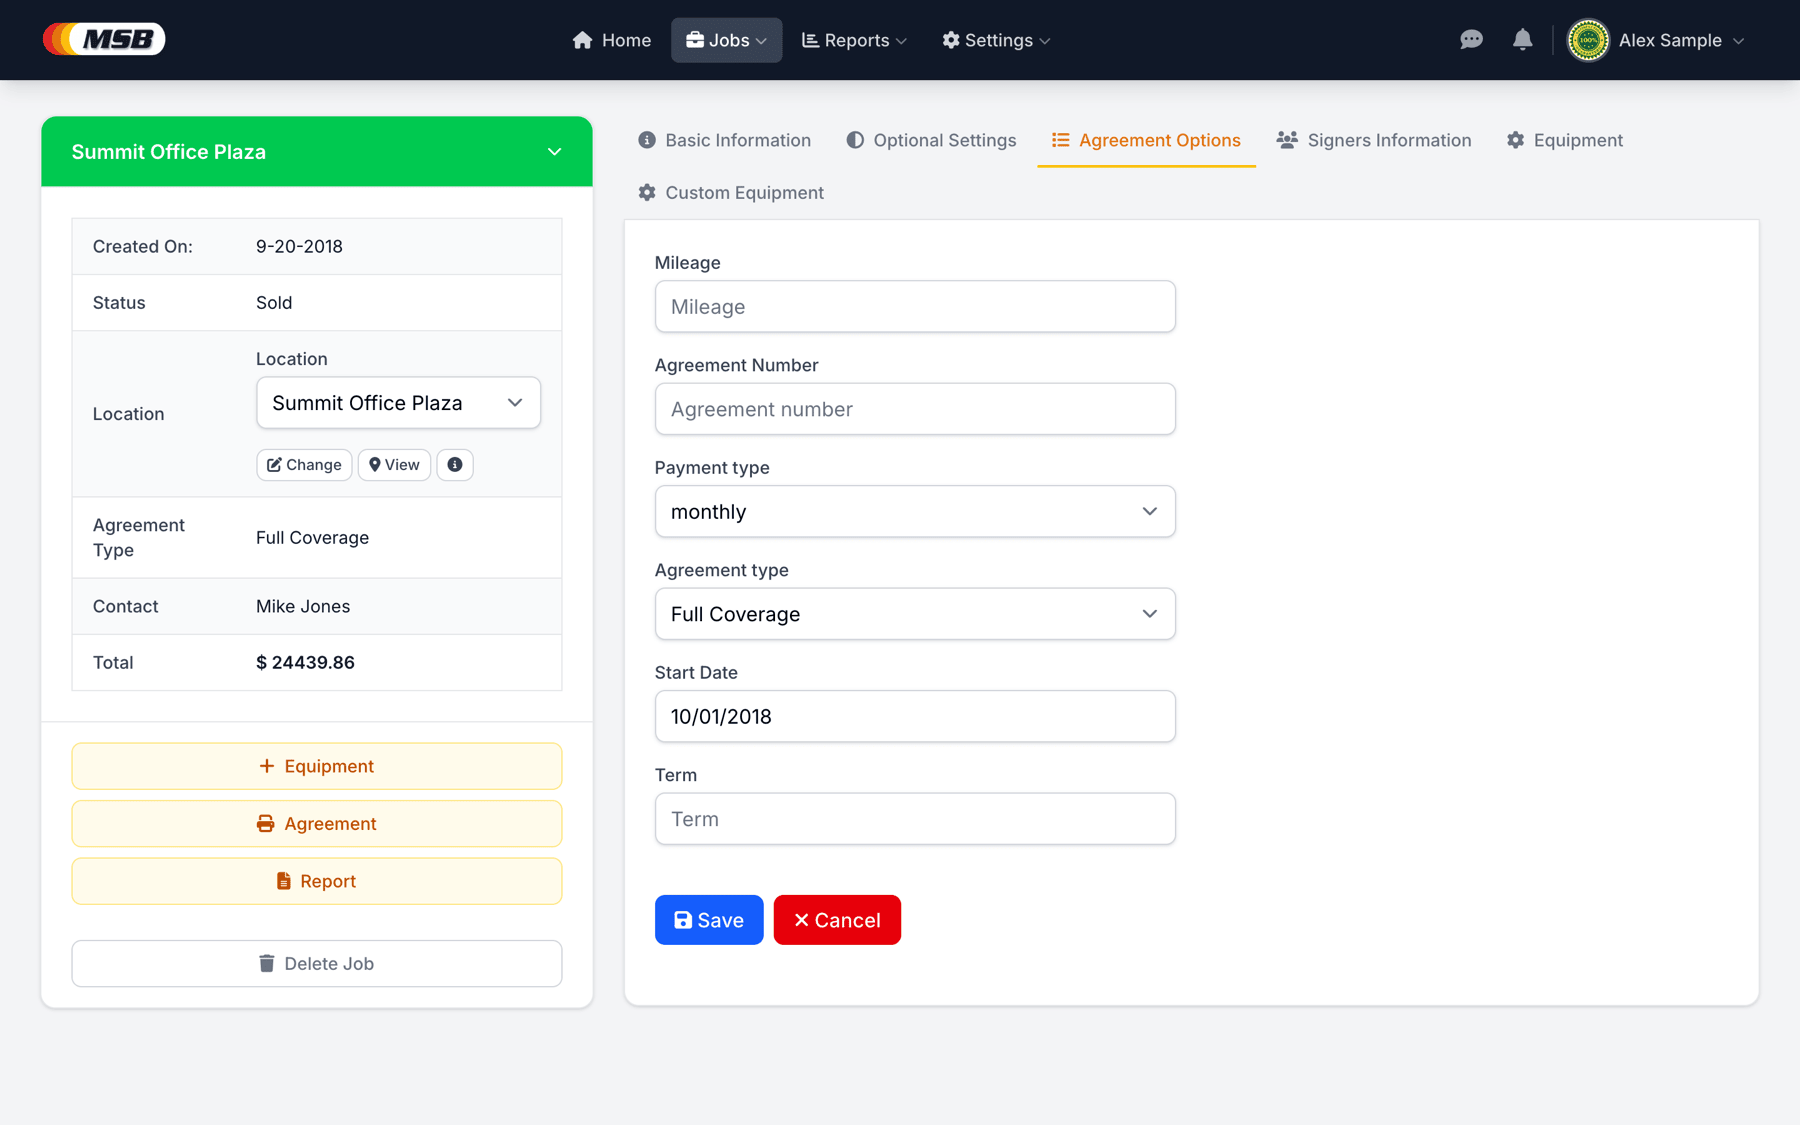Screen dimensions: 1800x1125
Task: Click the Report button
Action: pos(317,881)
